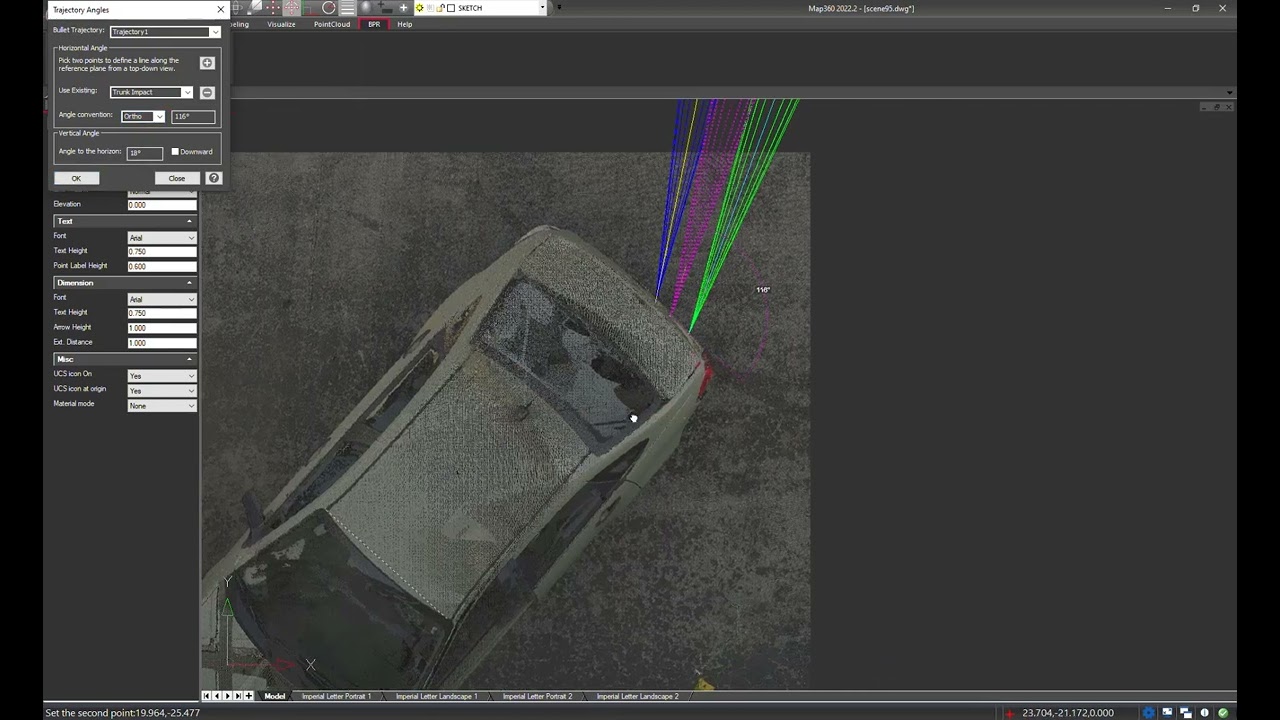
Task: Collapse the Dimension section
Action: [x=189, y=283]
